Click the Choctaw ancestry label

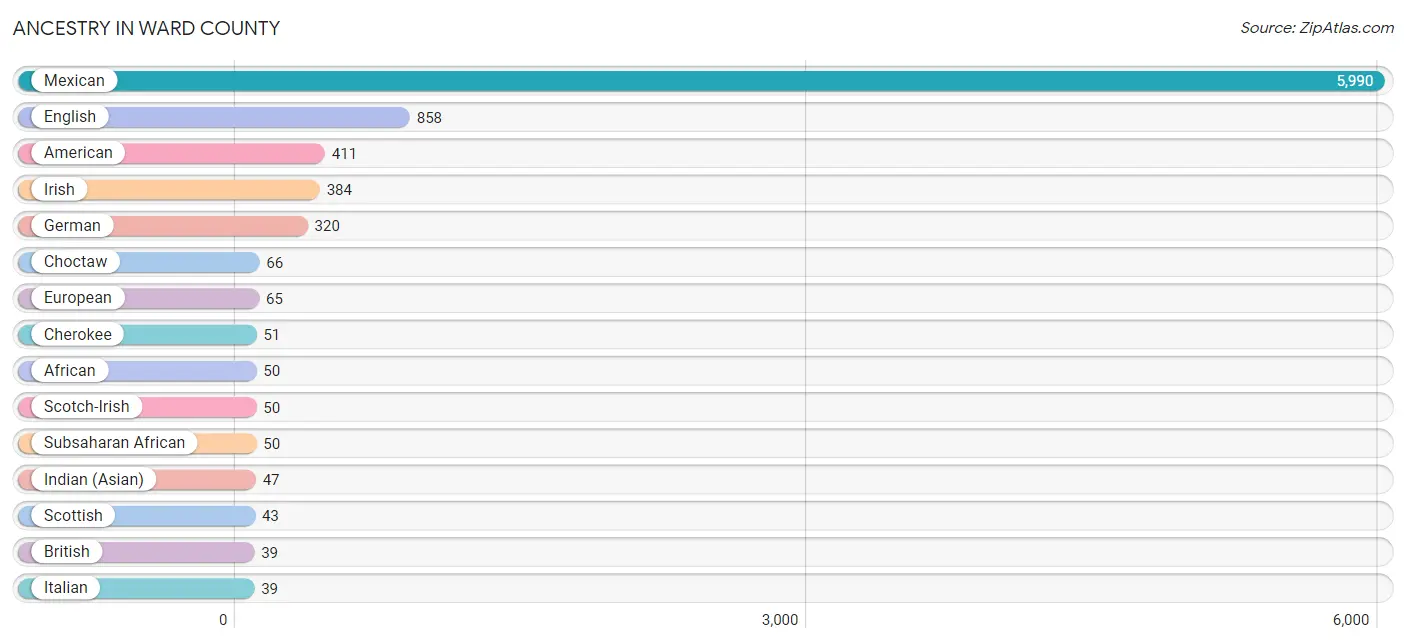75,262
